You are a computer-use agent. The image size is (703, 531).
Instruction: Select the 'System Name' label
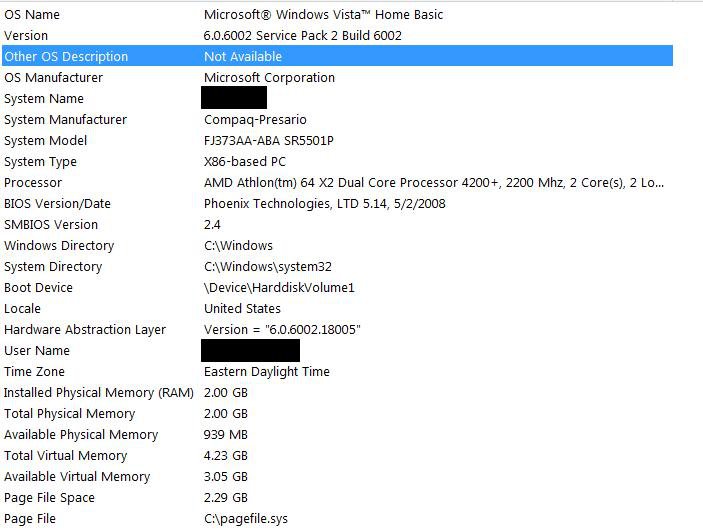click(44, 99)
